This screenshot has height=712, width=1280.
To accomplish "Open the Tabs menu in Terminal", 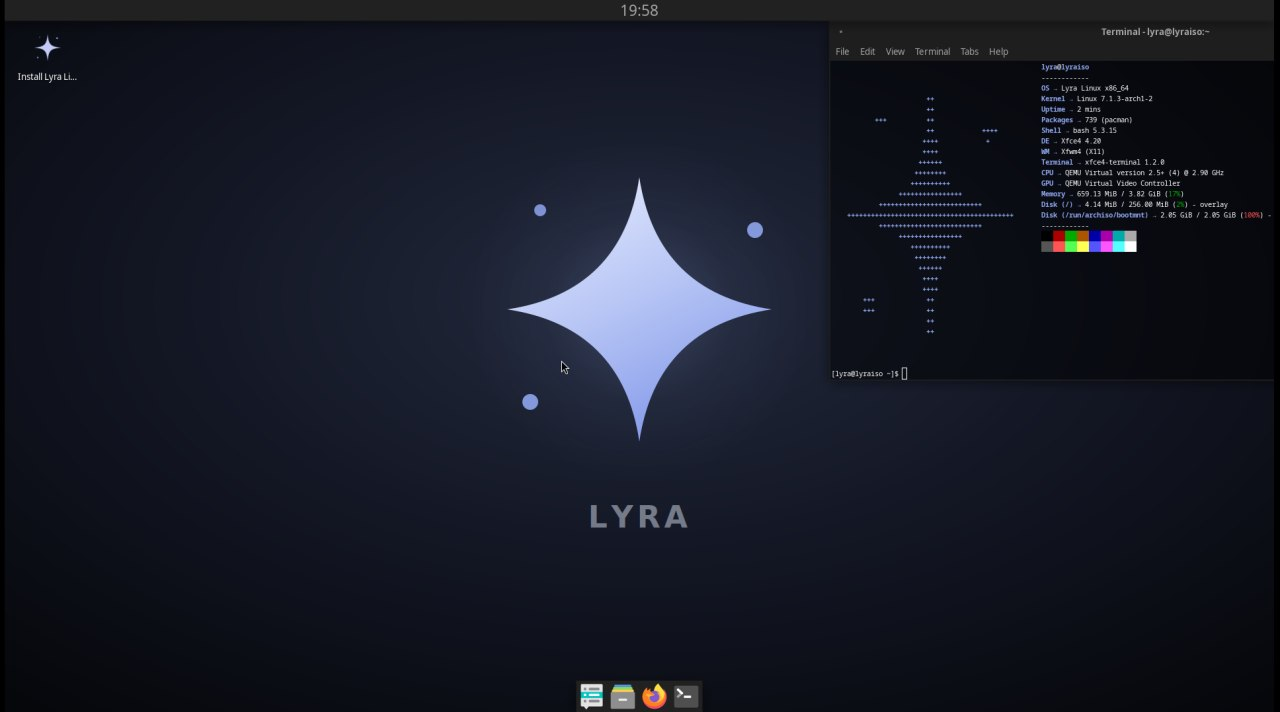I will 969,52.
